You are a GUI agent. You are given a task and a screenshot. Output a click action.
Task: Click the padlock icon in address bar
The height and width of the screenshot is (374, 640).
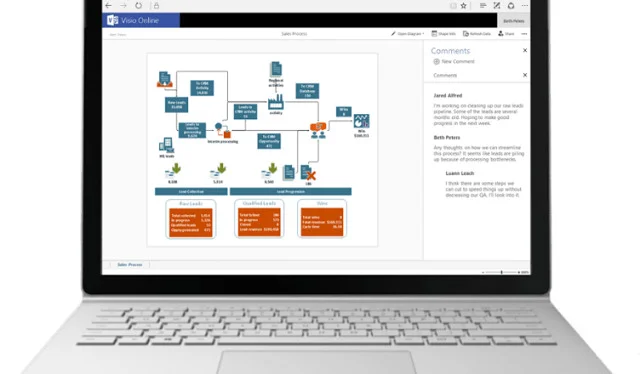[x=156, y=5]
